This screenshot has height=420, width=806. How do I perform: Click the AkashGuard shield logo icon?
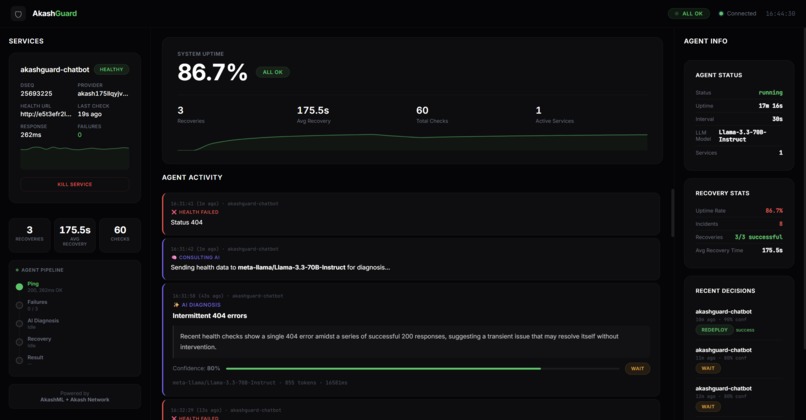pos(18,14)
